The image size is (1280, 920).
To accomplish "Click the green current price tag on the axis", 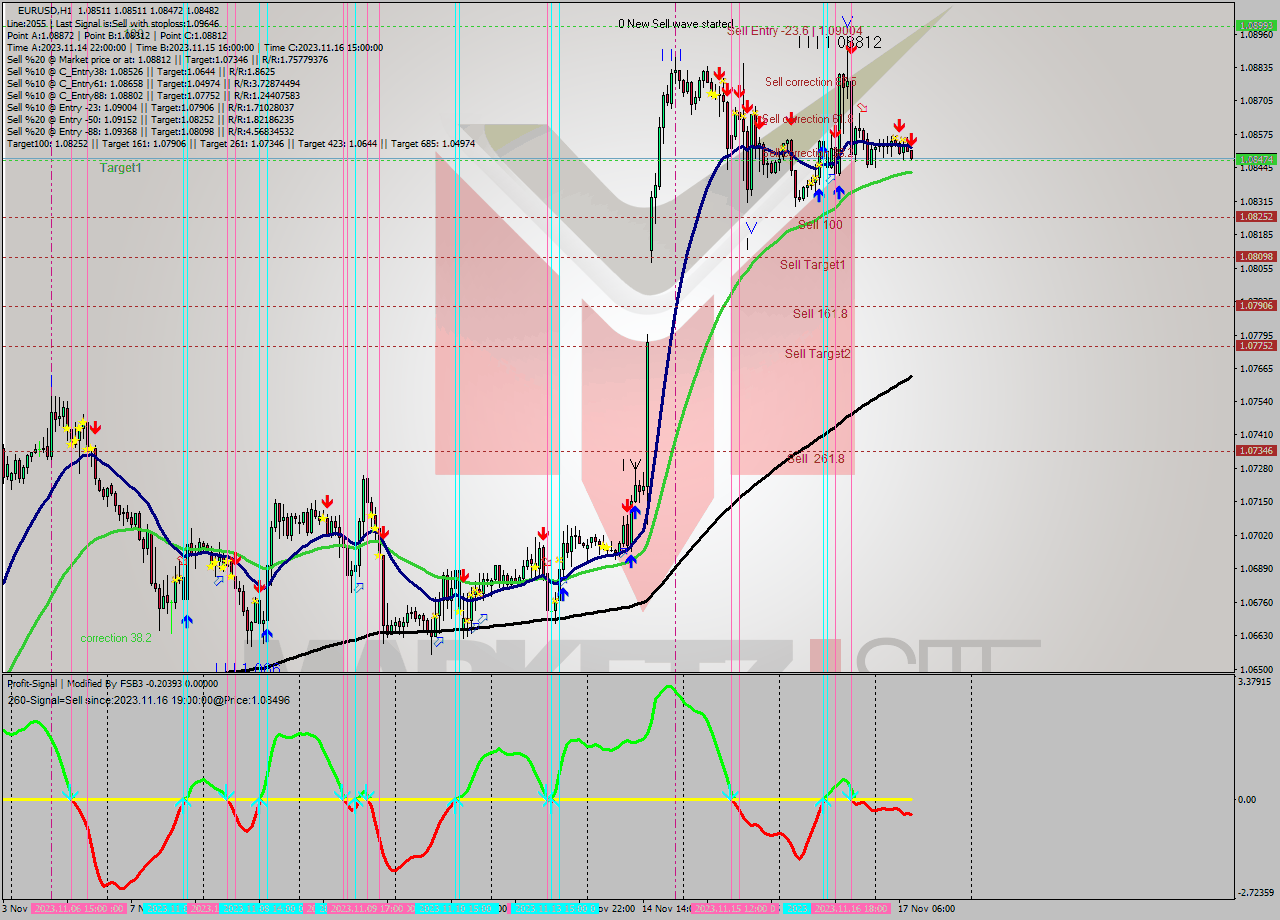I will (x=1256, y=159).
